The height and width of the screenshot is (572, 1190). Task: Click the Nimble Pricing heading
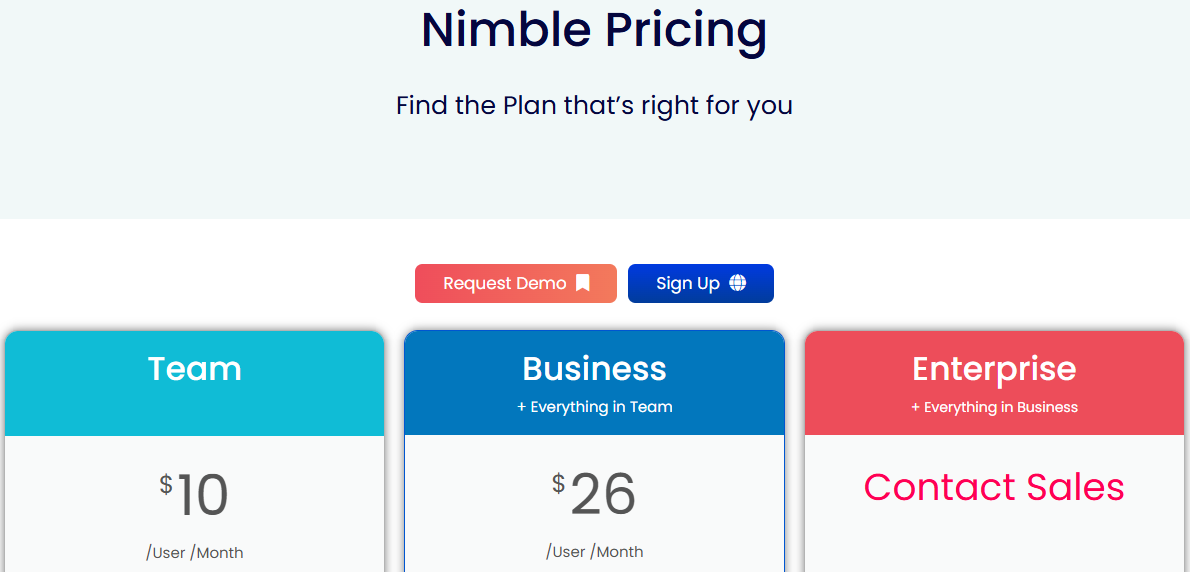[x=594, y=30]
